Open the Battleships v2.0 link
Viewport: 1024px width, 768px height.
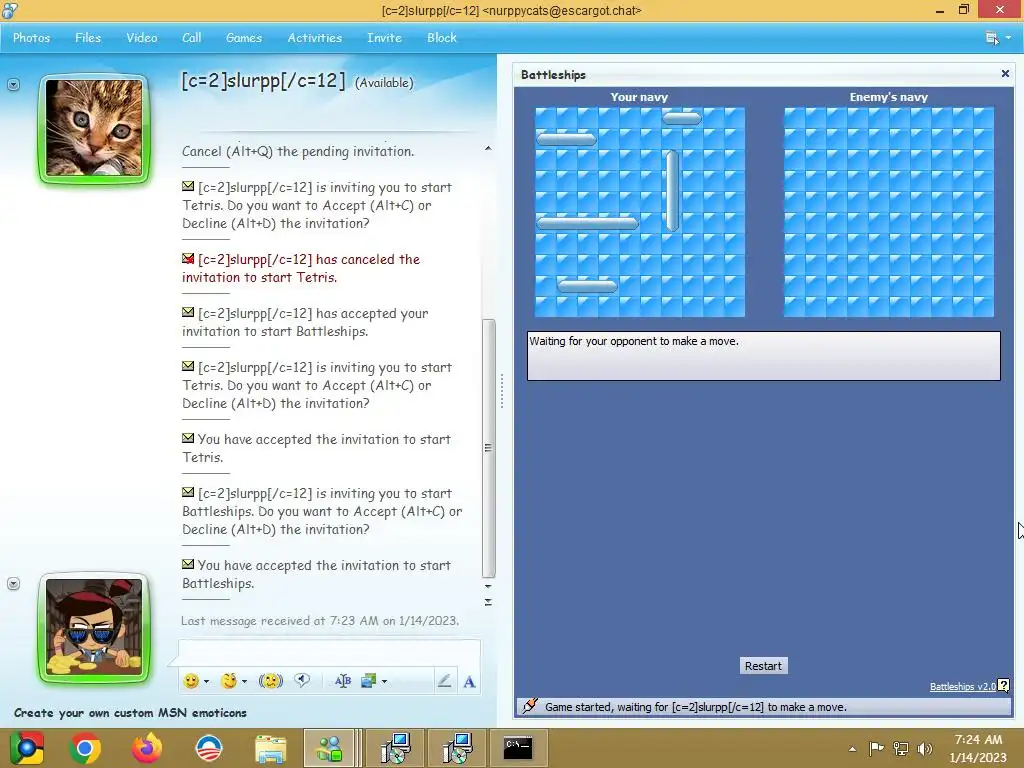coord(963,686)
